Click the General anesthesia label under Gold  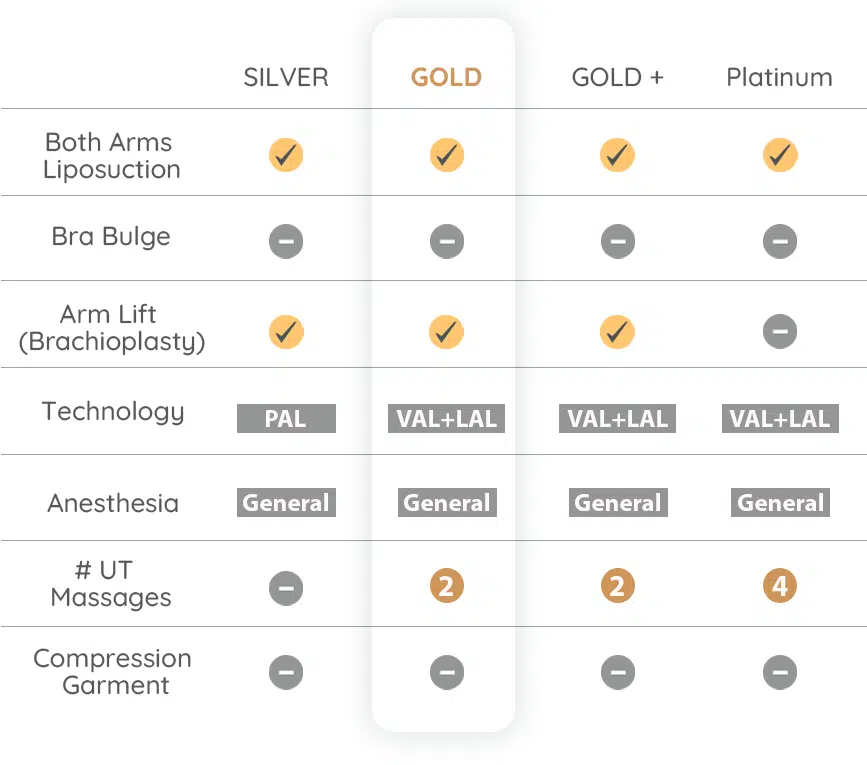pyautogui.click(x=446, y=503)
